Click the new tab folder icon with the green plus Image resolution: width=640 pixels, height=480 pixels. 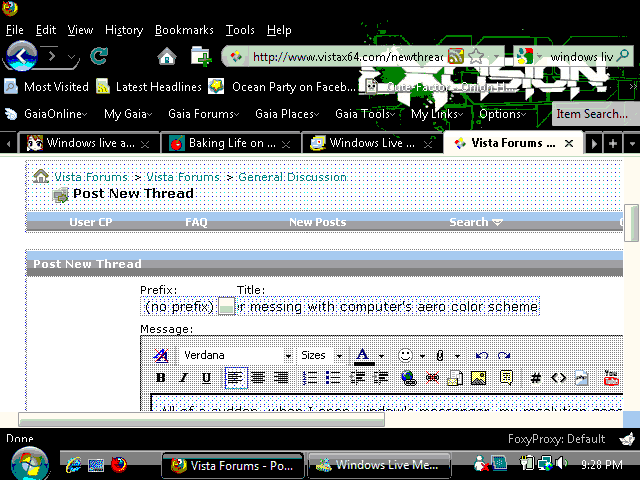(201, 56)
